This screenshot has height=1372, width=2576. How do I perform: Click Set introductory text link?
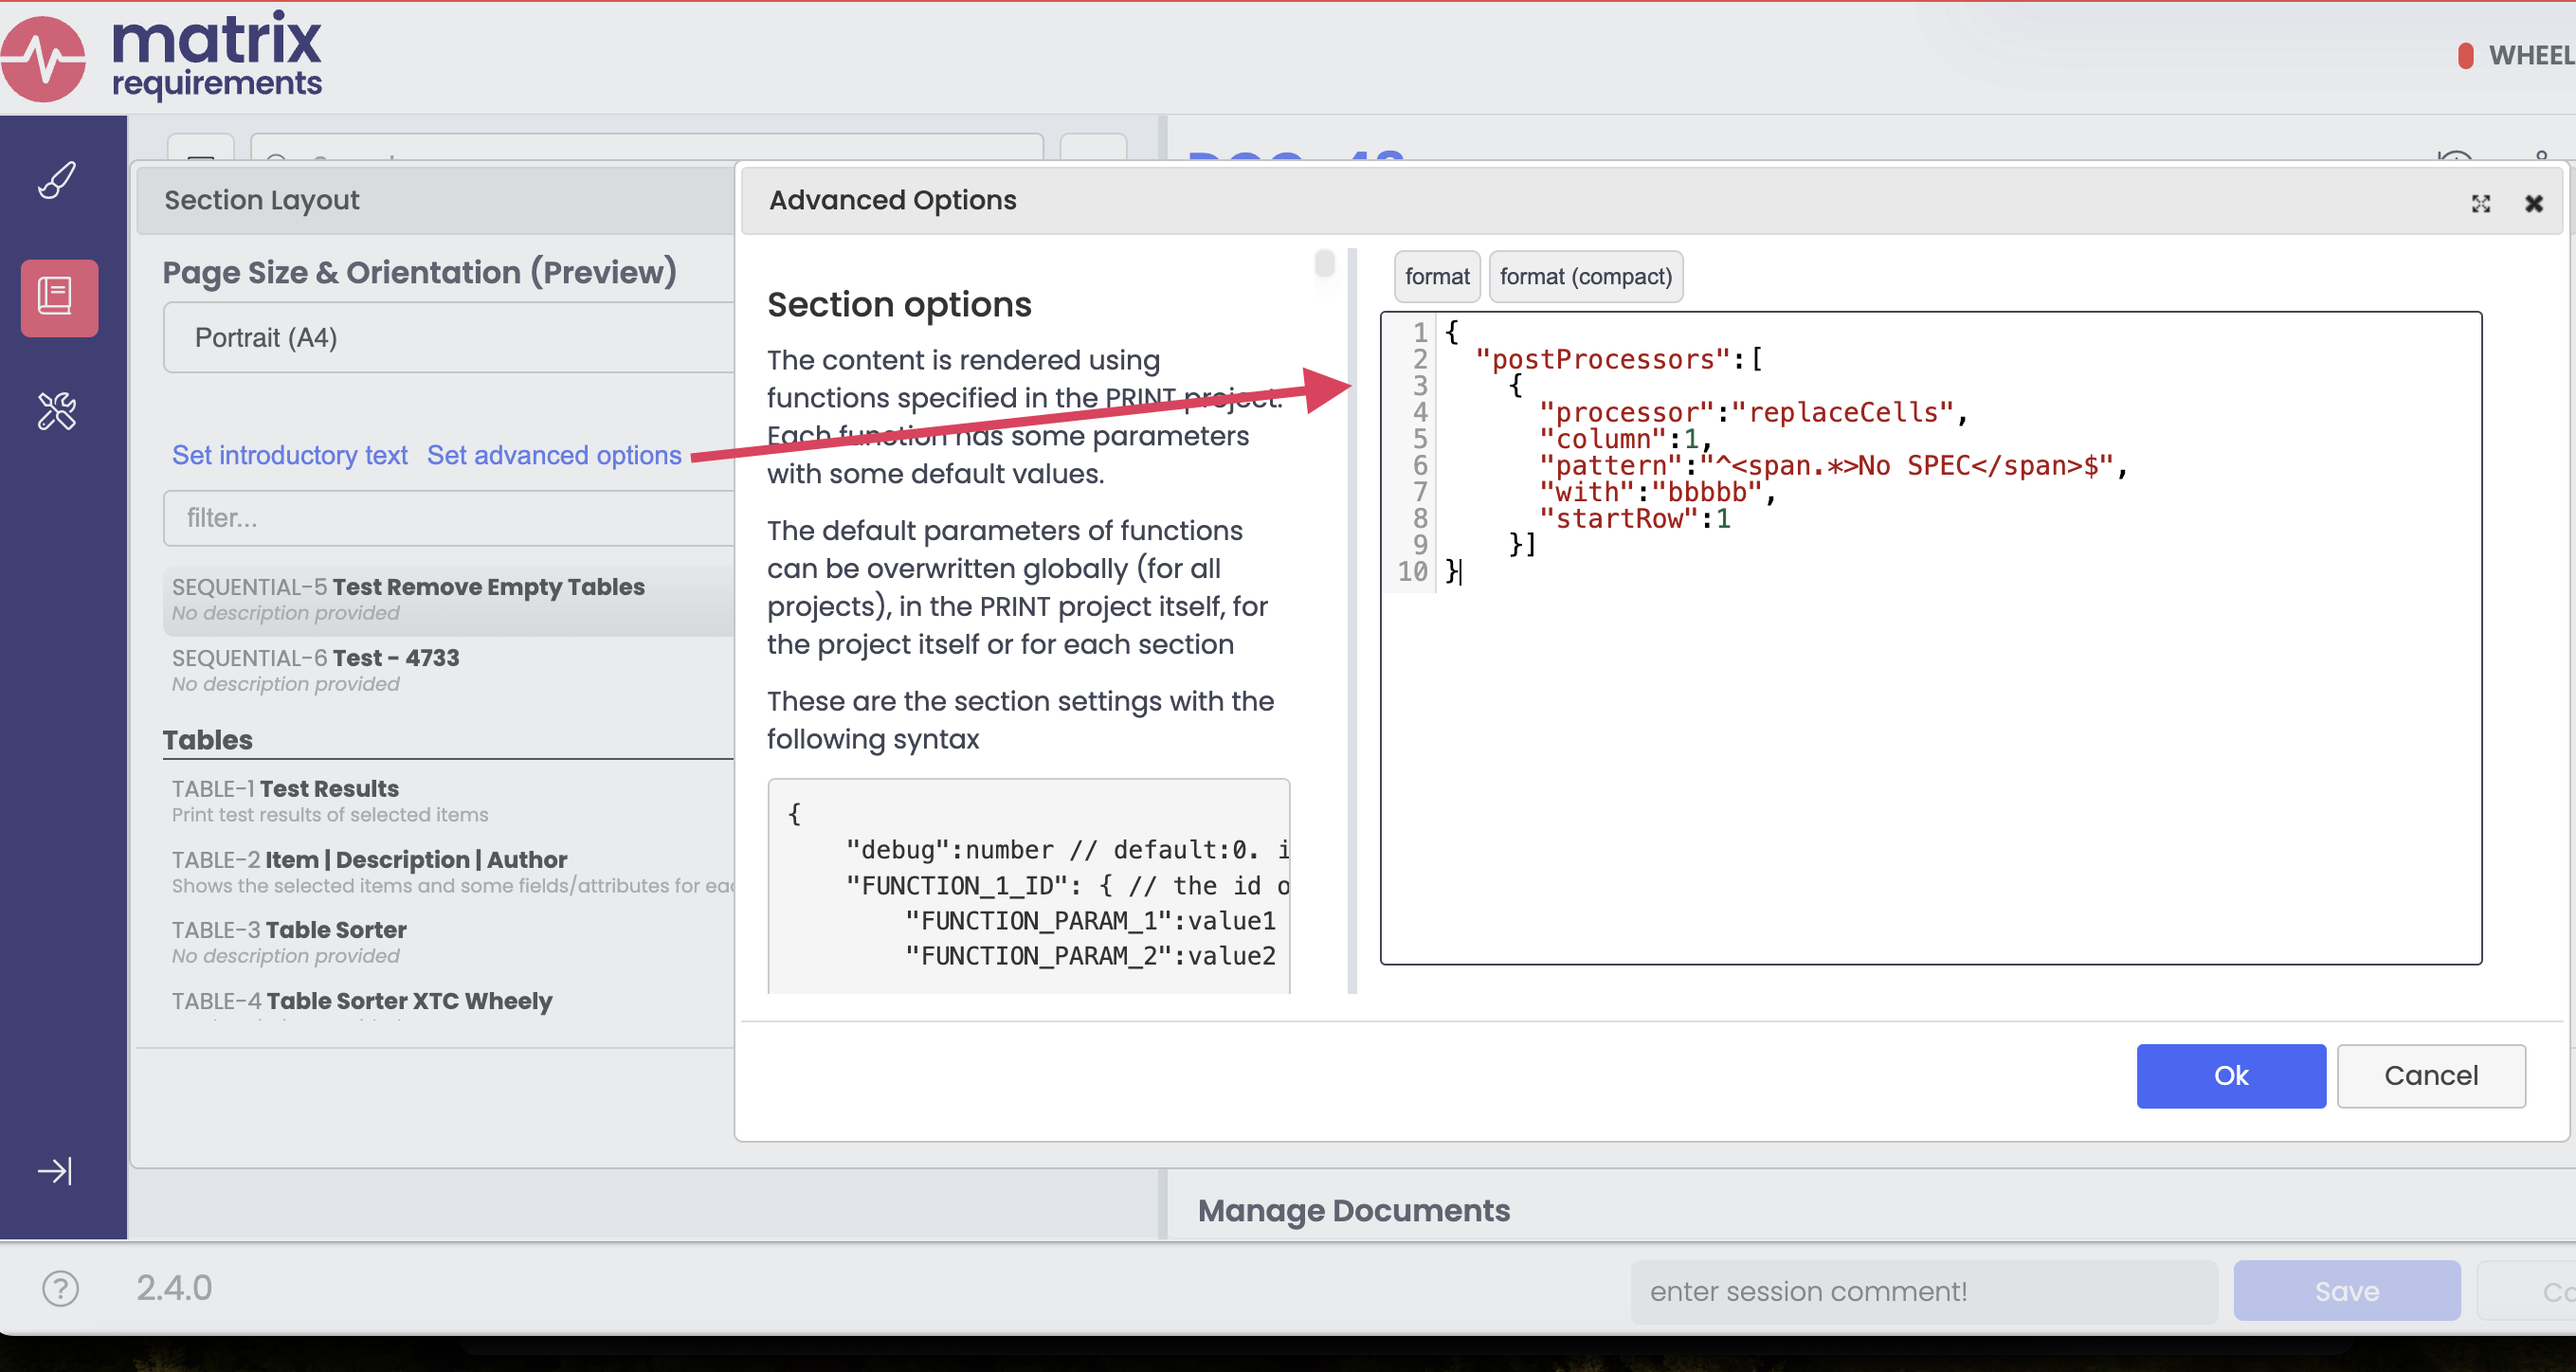[288, 453]
